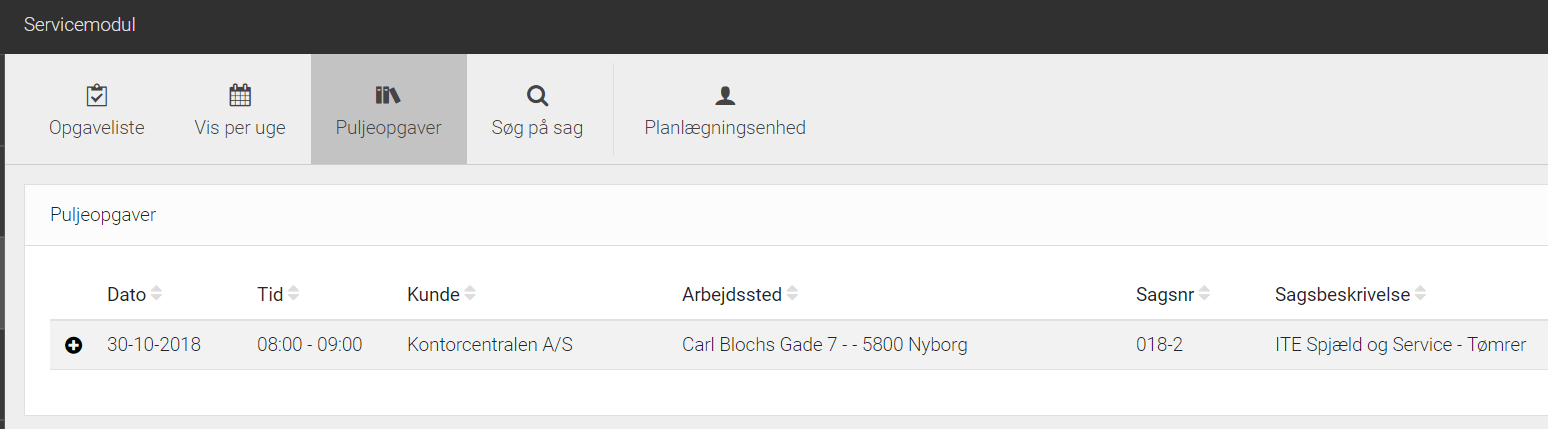This screenshot has width=1548, height=429.
Task: Click the Servicemodul title
Action: coord(80,25)
